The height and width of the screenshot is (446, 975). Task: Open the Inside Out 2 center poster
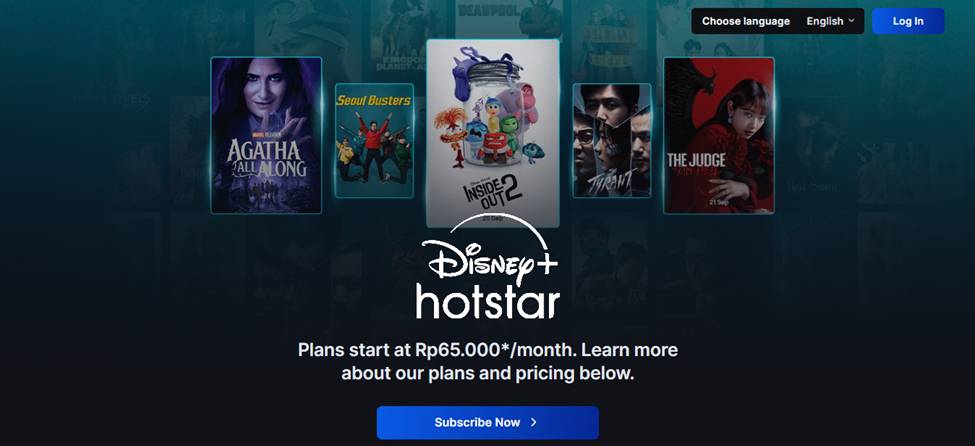[x=492, y=133]
